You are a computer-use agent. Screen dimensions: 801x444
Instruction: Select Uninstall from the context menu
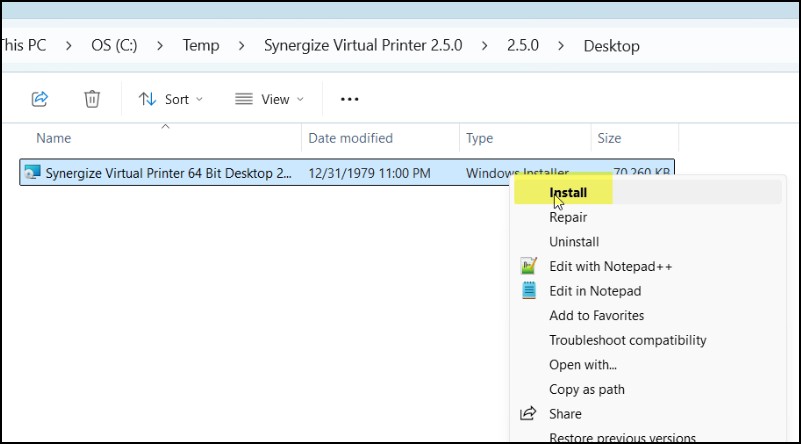[574, 242]
